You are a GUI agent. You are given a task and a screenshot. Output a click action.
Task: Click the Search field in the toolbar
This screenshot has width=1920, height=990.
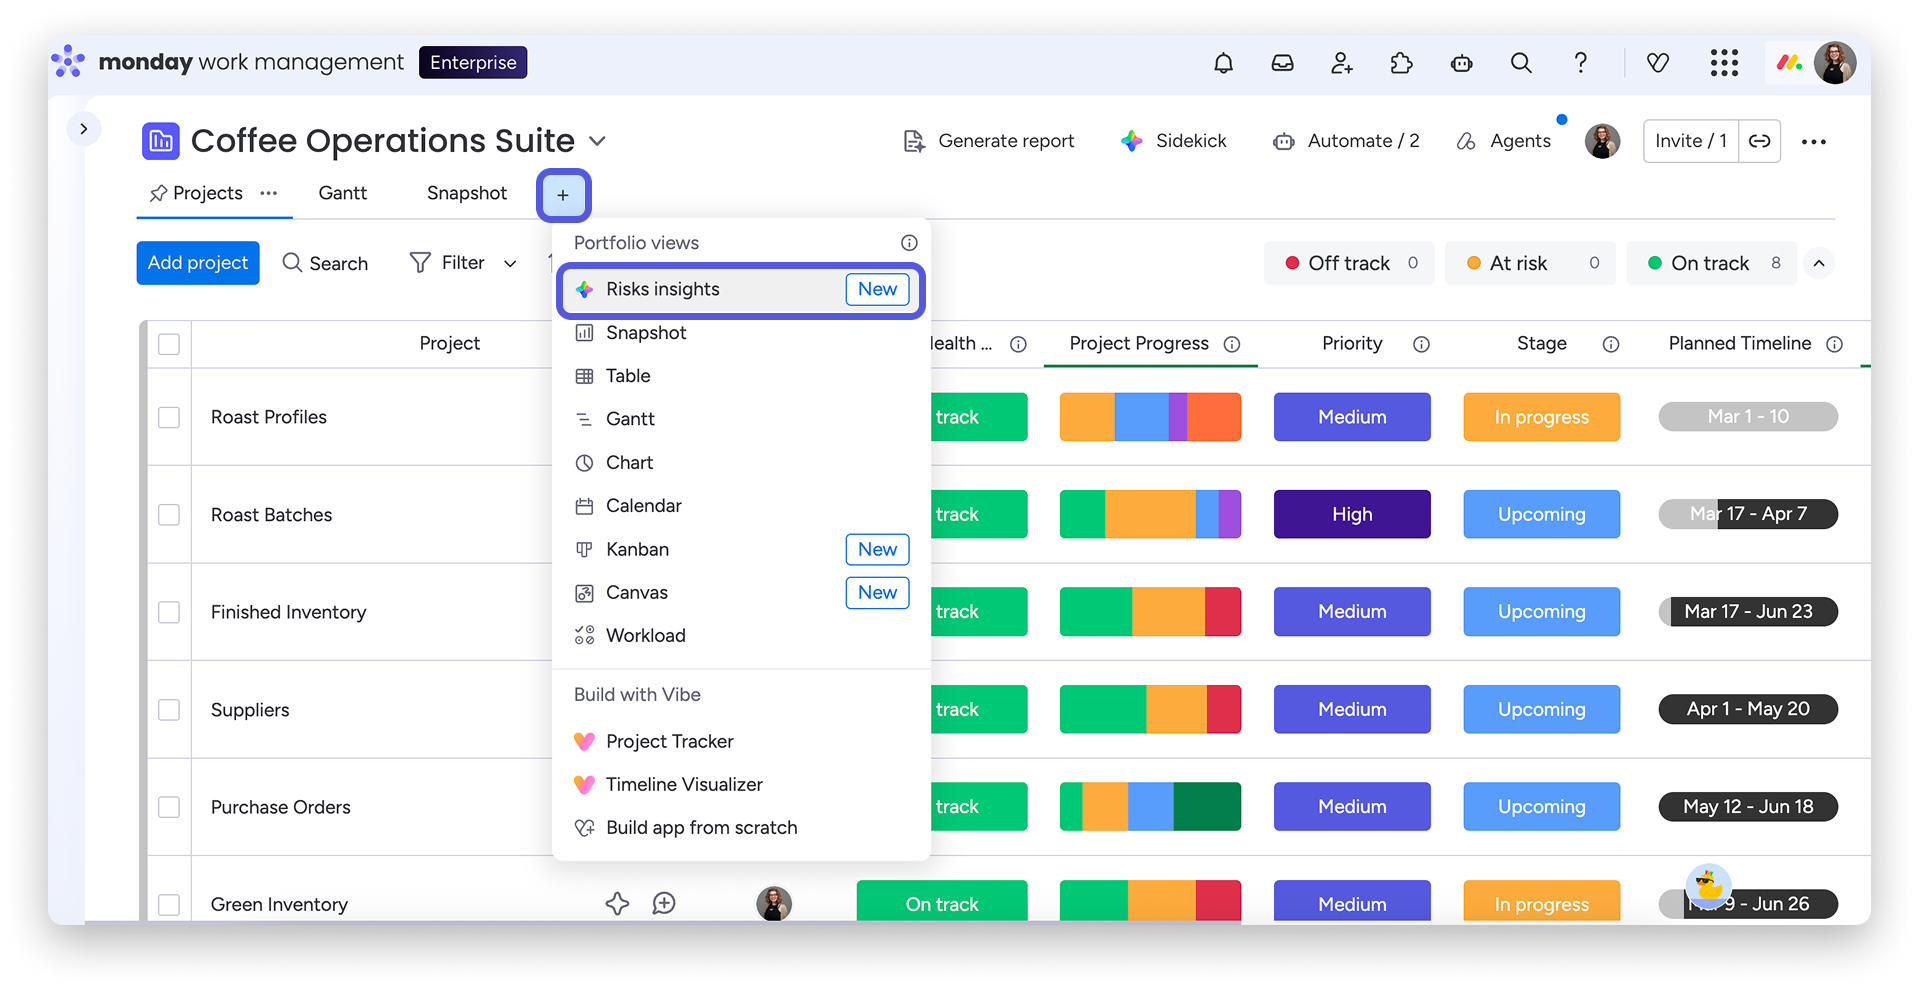point(326,263)
